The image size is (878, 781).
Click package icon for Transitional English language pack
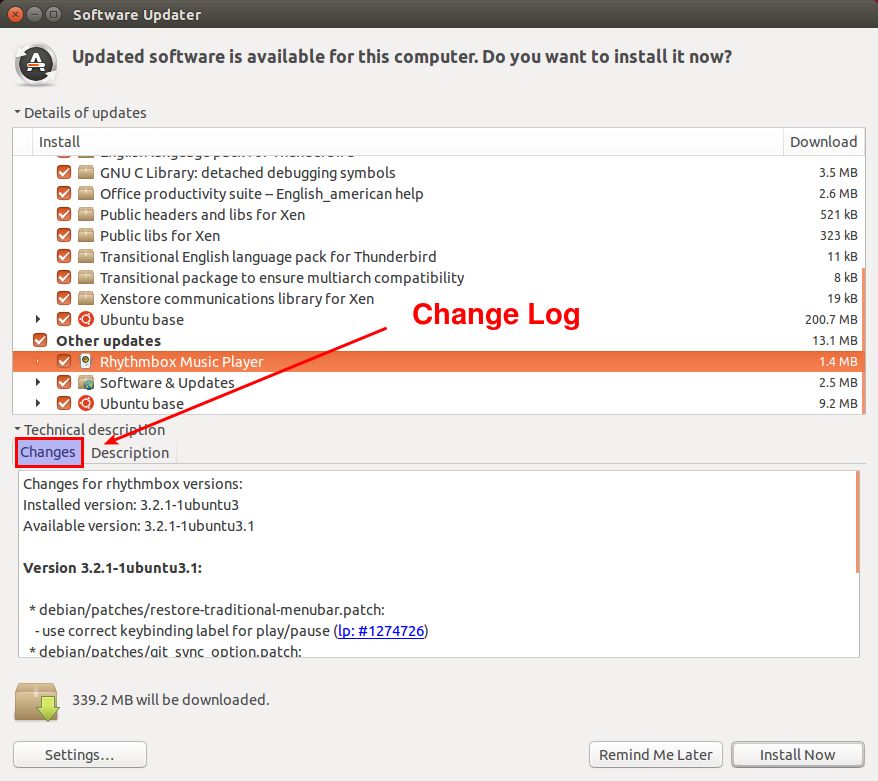[x=86, y=256]
